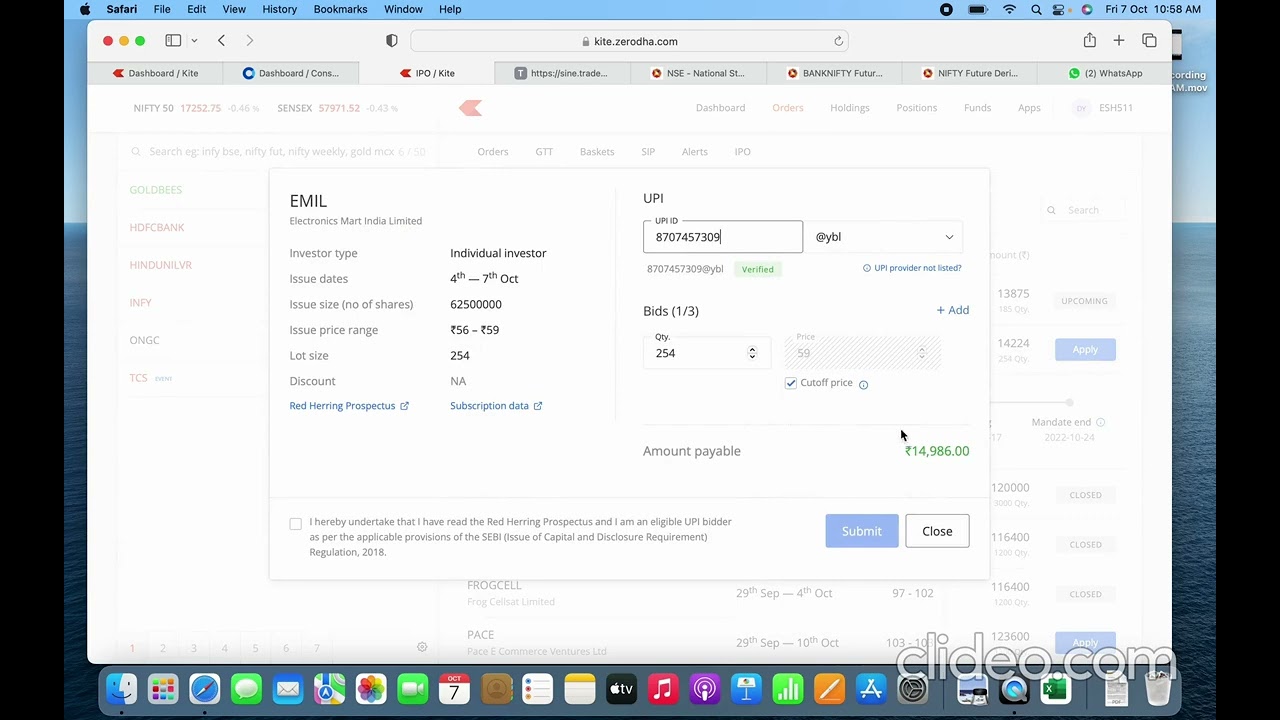The height and width of the screenshot is (720, 1280).
Task: Open the Funds section in Kite
Action: coord(977,108)
